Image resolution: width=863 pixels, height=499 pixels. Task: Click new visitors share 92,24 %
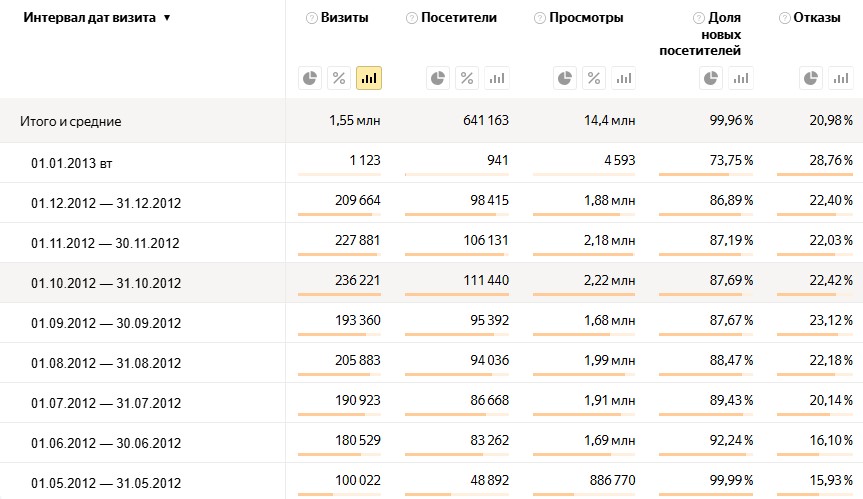click(x=731, y=441)
